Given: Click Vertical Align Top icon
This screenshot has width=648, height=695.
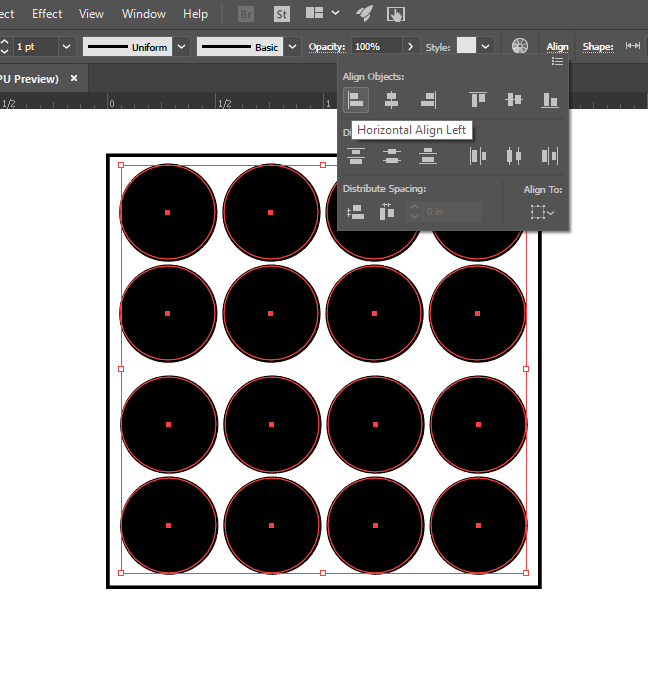Looking at the screenshot, I should [478, 100].
